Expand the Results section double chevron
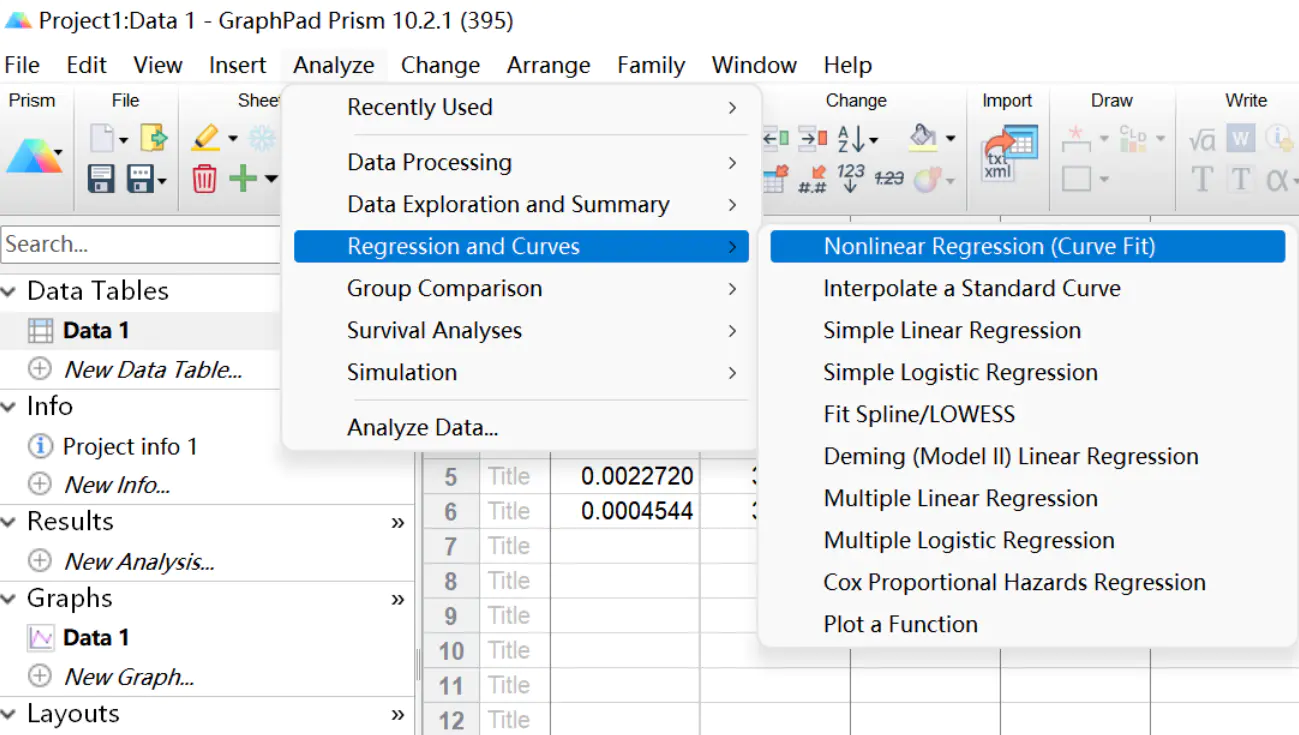 tap(398, 523)
